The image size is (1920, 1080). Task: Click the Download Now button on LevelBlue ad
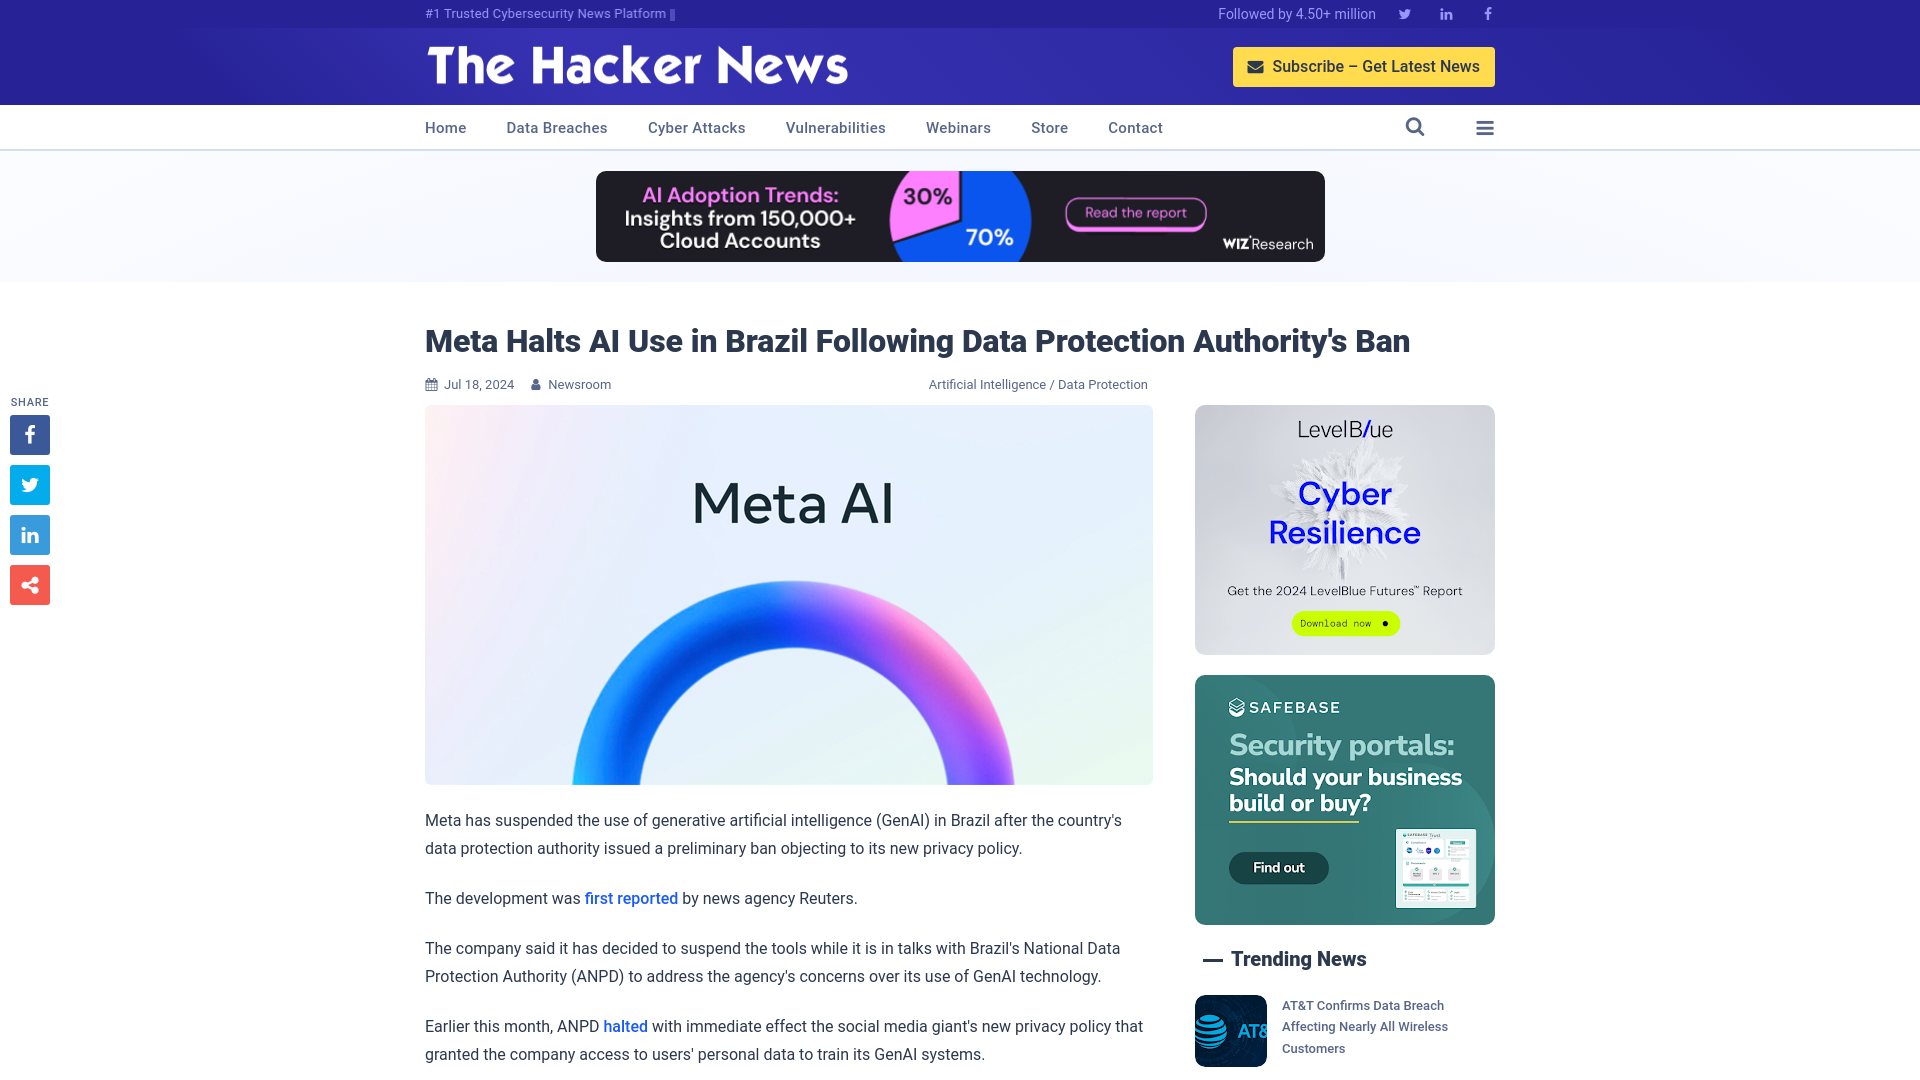click(x=1345, y=622)
